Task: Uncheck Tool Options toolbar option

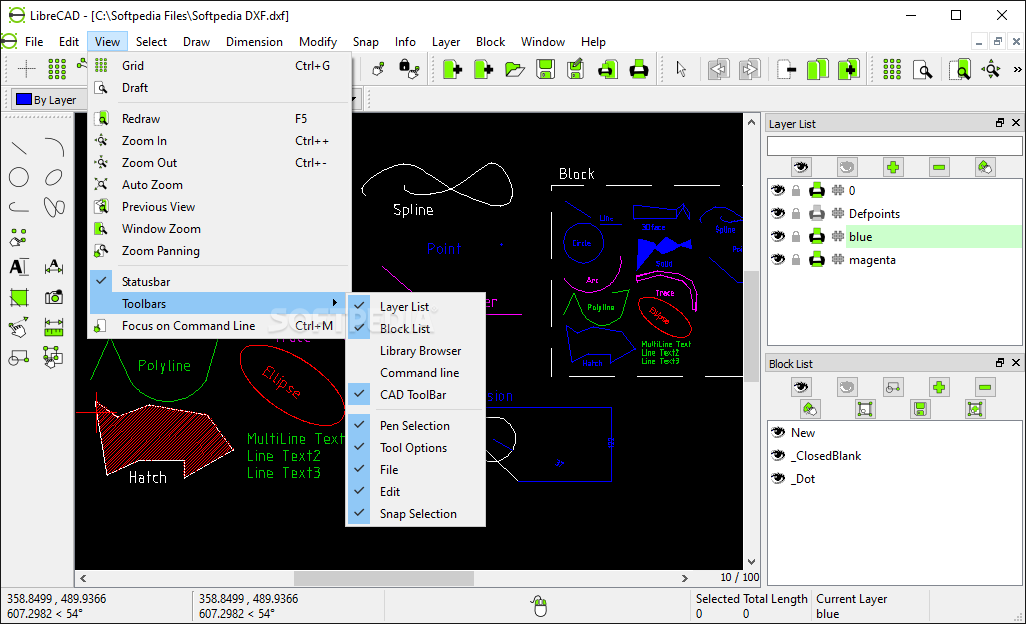Action: [x=416, y=448]
